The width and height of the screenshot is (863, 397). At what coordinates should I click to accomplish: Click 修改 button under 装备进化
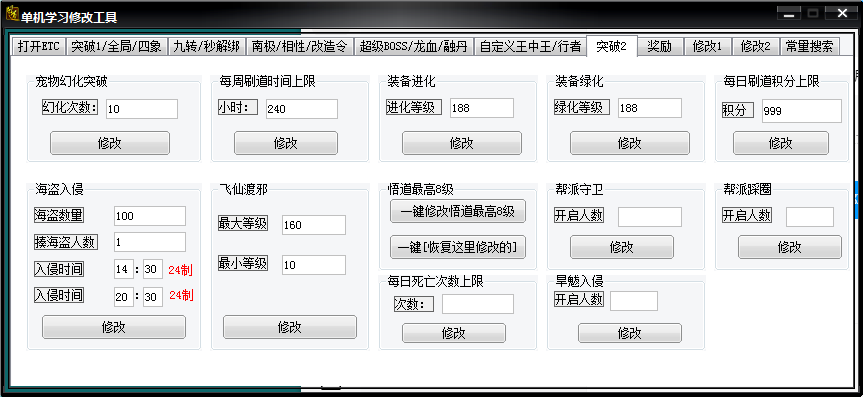462,143
